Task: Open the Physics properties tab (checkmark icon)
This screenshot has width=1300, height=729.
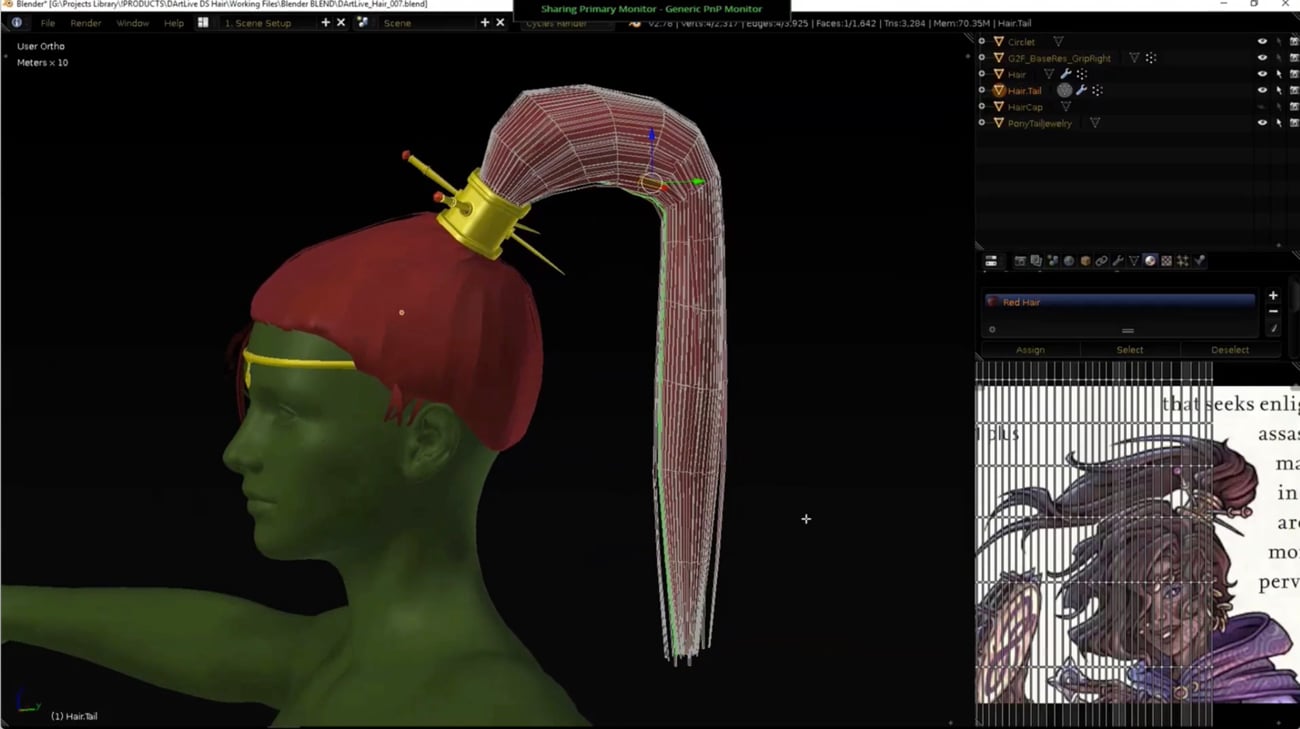Action: tap(1199, 261)
